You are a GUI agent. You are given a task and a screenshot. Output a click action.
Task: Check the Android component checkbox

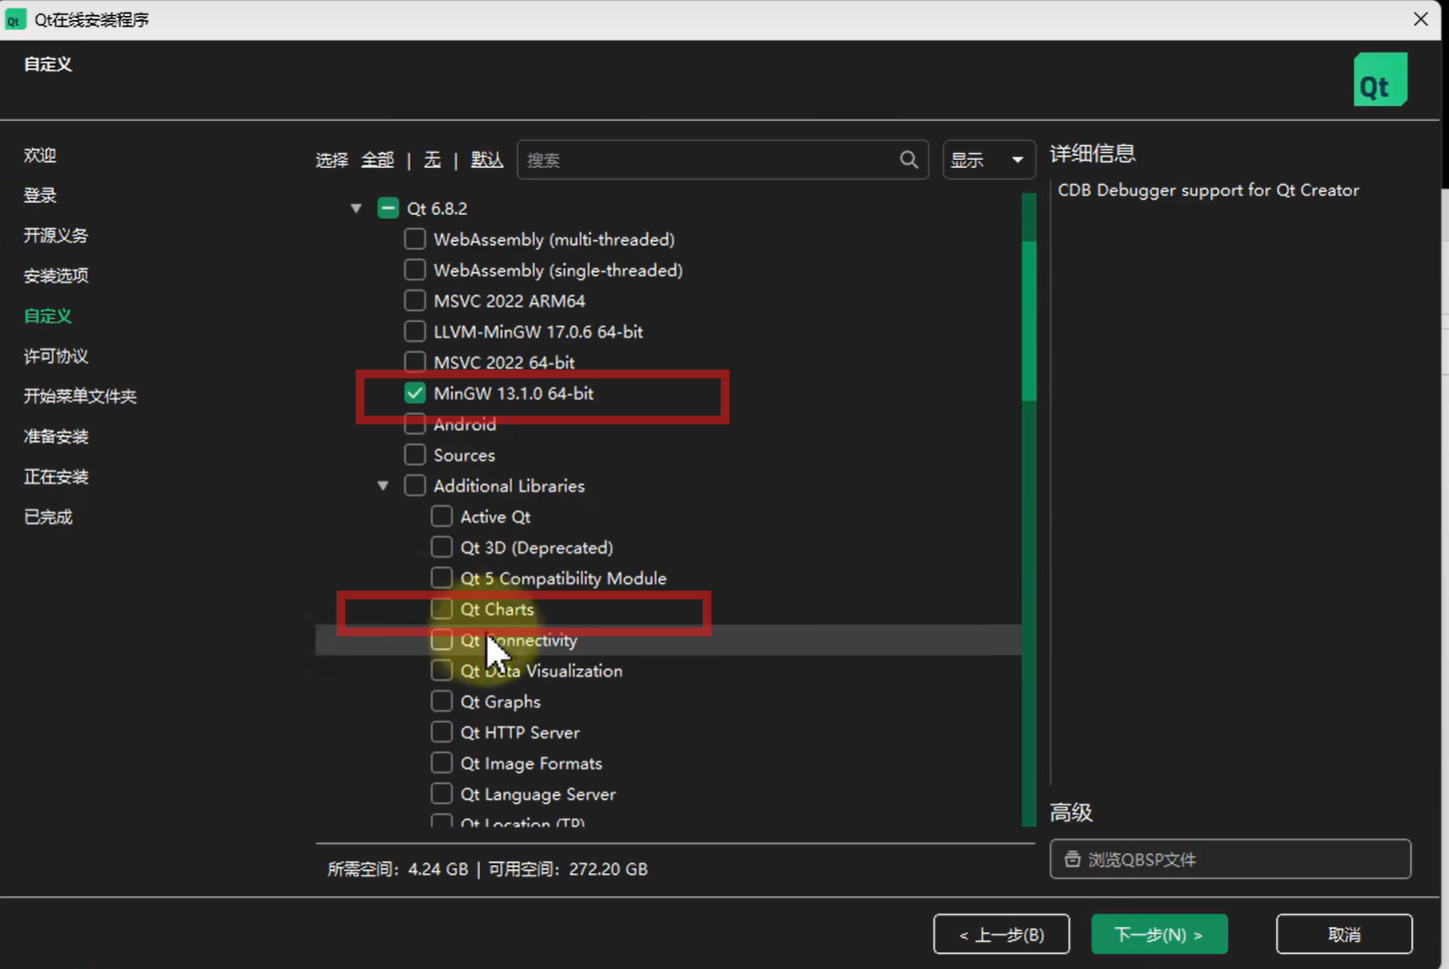(x=415, y=424)
